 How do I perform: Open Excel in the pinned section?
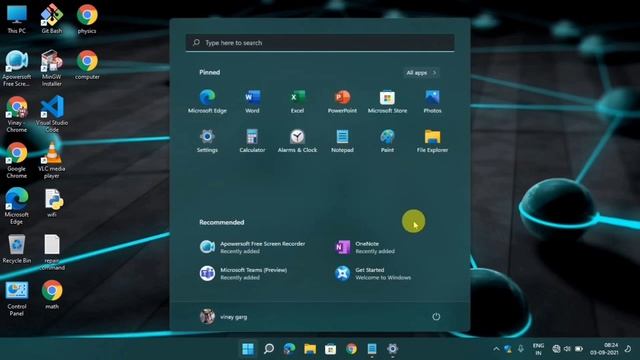click(297, 101)
